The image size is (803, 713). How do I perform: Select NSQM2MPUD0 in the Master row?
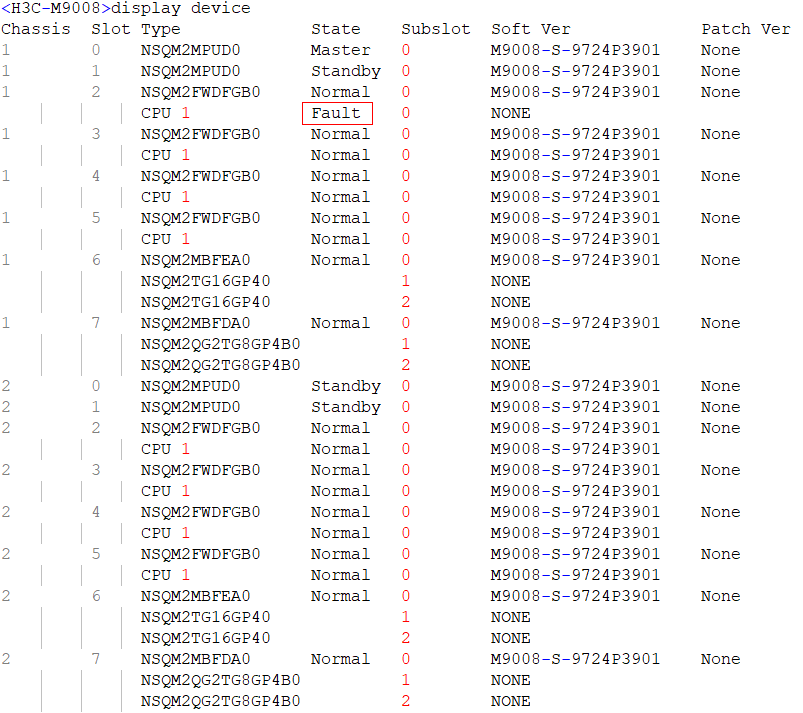click(x=191, y=50)
